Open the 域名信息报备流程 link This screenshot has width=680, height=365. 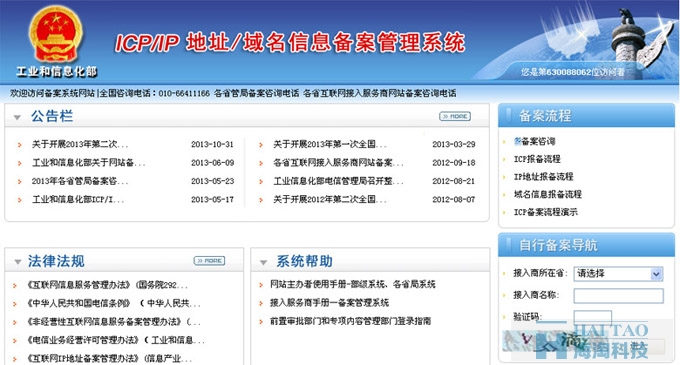point(548,195)
